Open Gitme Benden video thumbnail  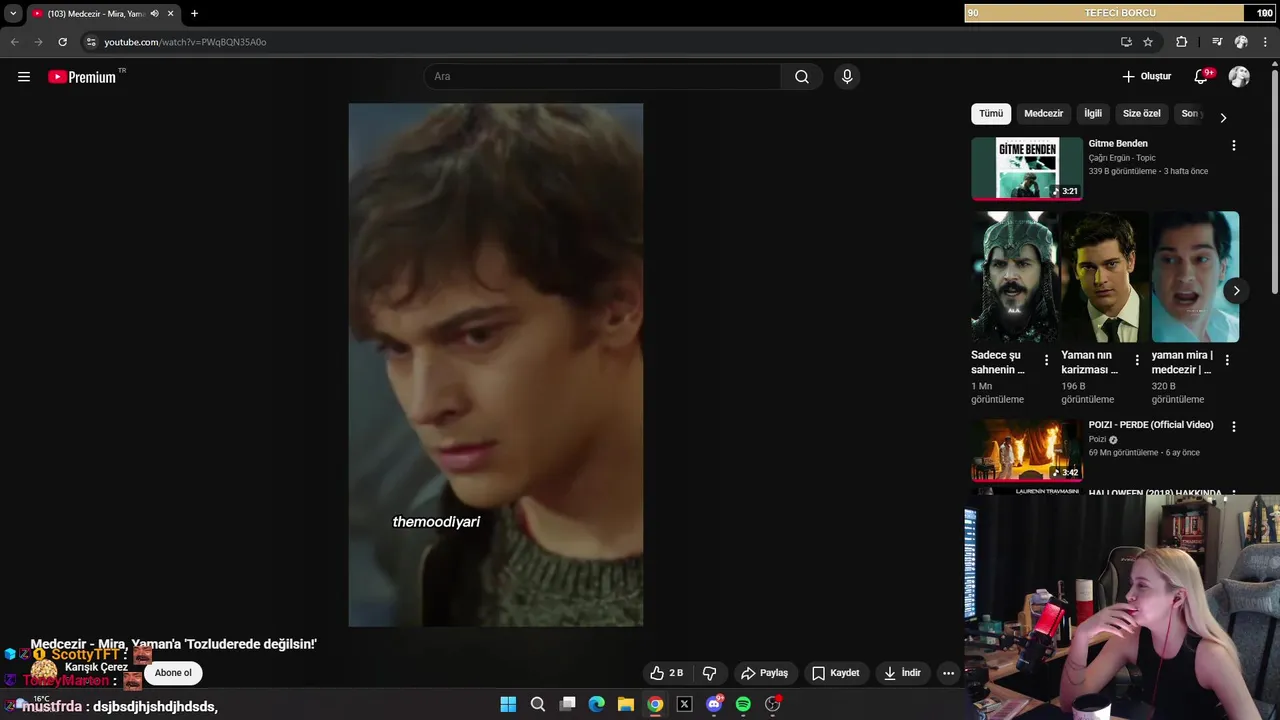(1027, 168)
